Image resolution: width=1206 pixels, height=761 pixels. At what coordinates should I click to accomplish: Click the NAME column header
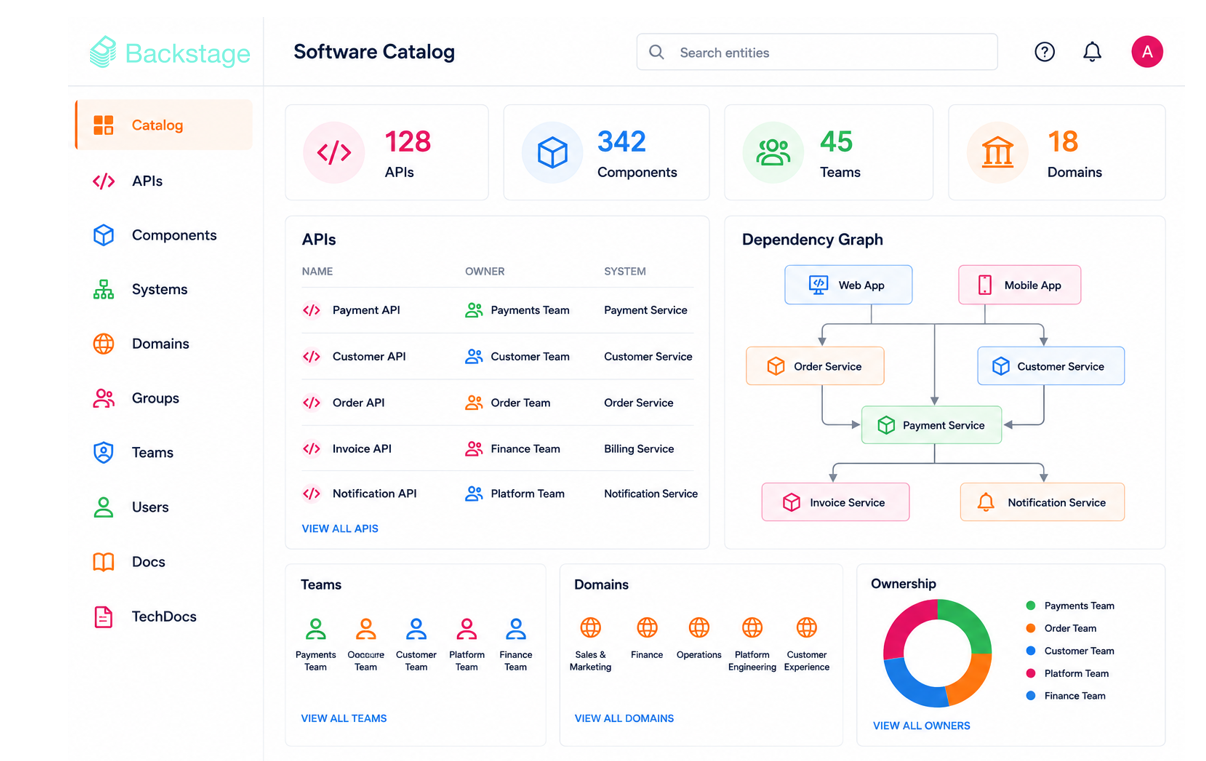(x=317, y=271)
